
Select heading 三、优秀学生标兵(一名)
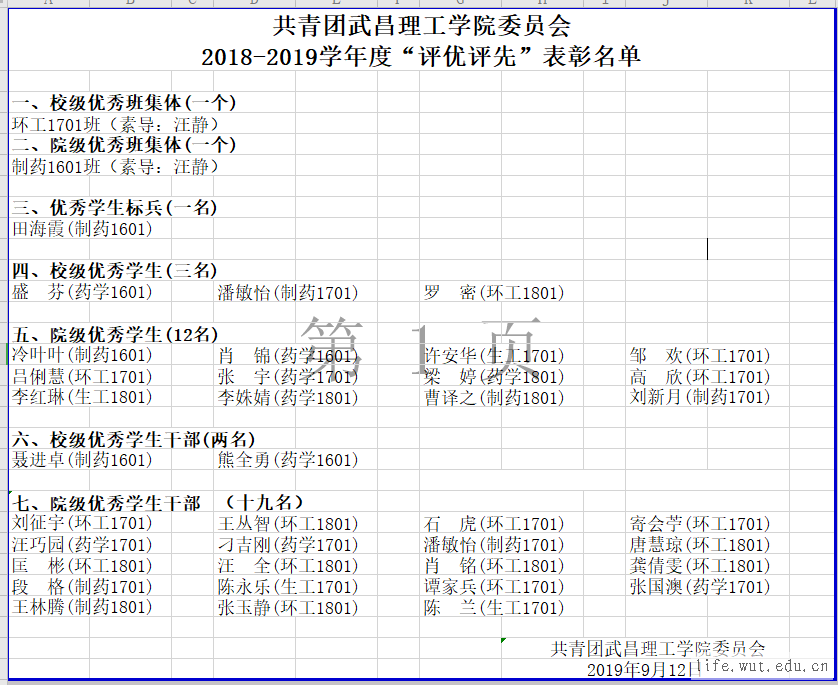(x=115, y=208)
